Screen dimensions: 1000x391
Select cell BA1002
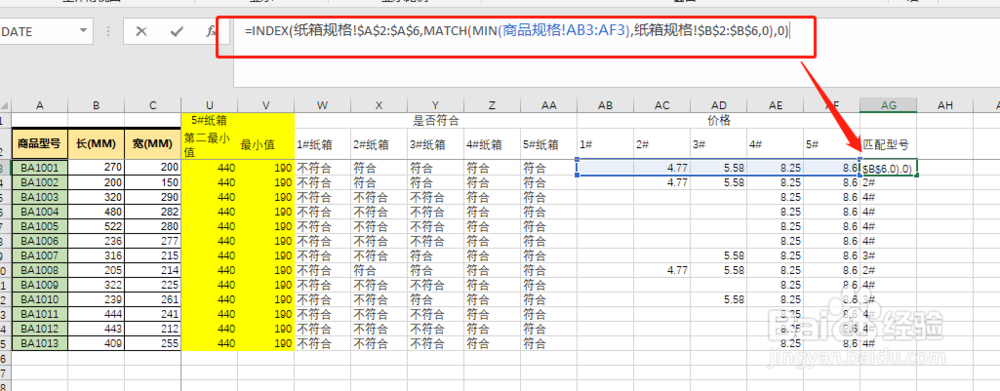coord(40,182)
